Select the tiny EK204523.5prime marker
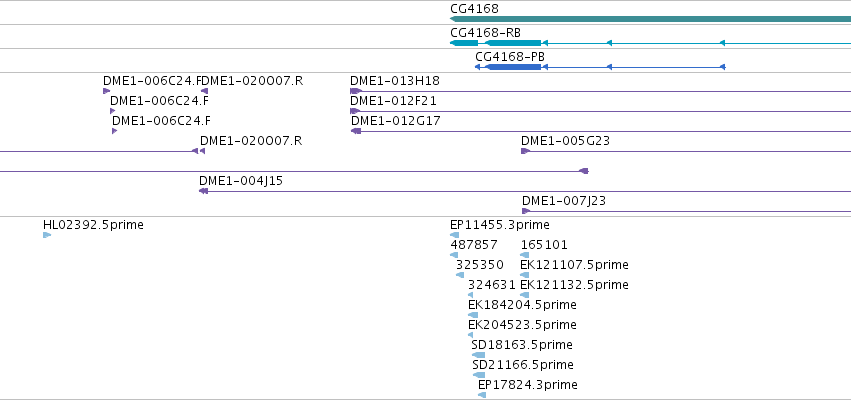Image resolution: width=851 pixels, height=400 pixels. 471,335
